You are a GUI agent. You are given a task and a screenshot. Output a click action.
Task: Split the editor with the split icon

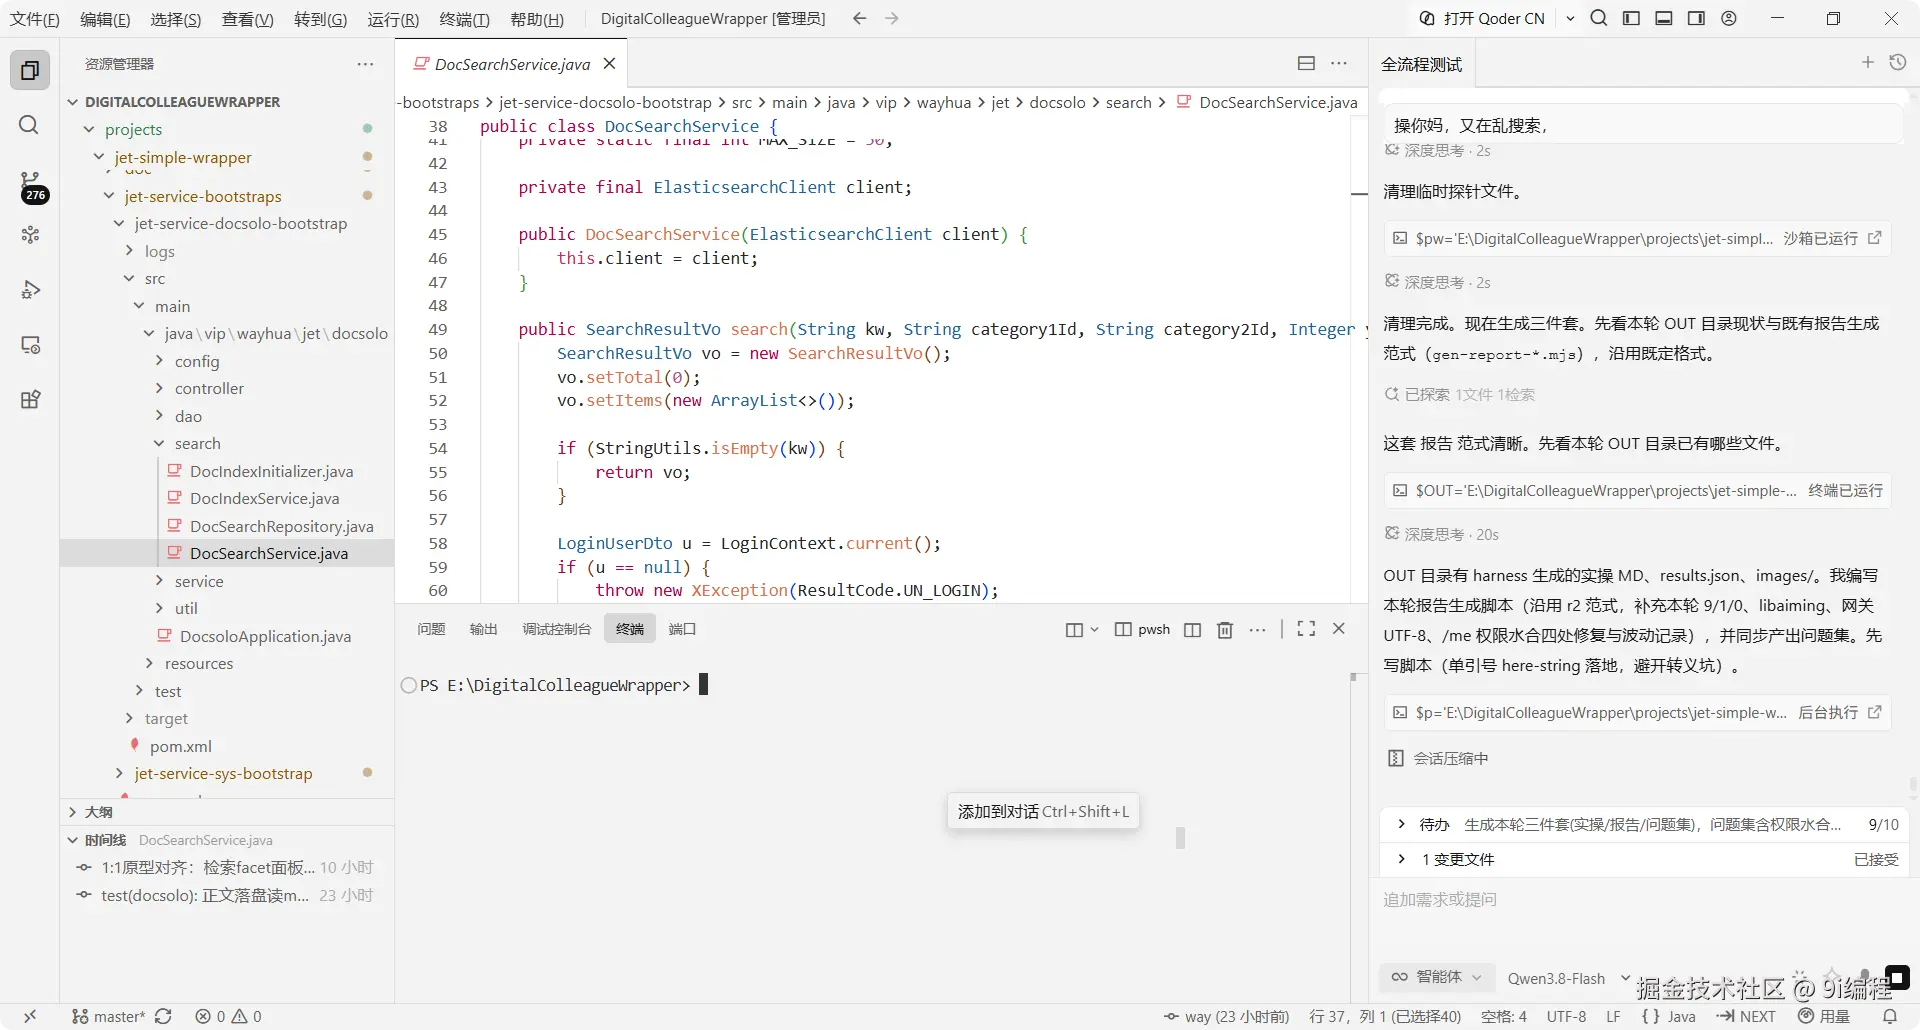pyautogui.click(x=1306, y=63)
